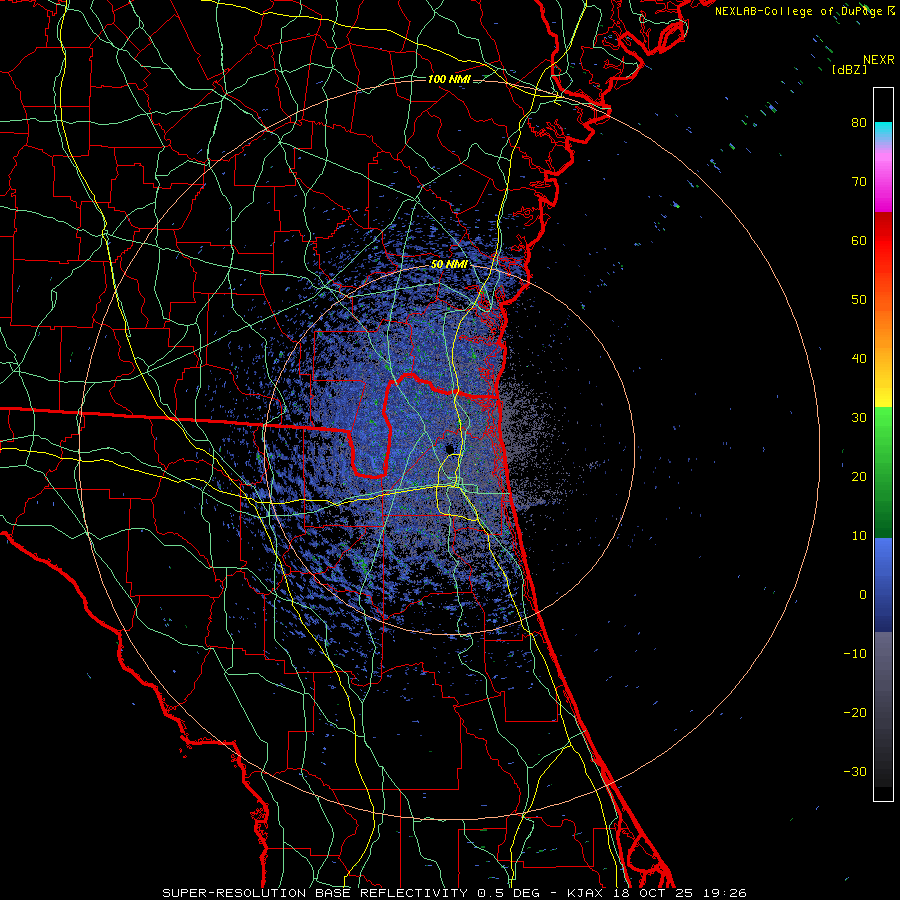Click the -10 value on the dBZ scale
900x900 pixels.
click(855, 654)
